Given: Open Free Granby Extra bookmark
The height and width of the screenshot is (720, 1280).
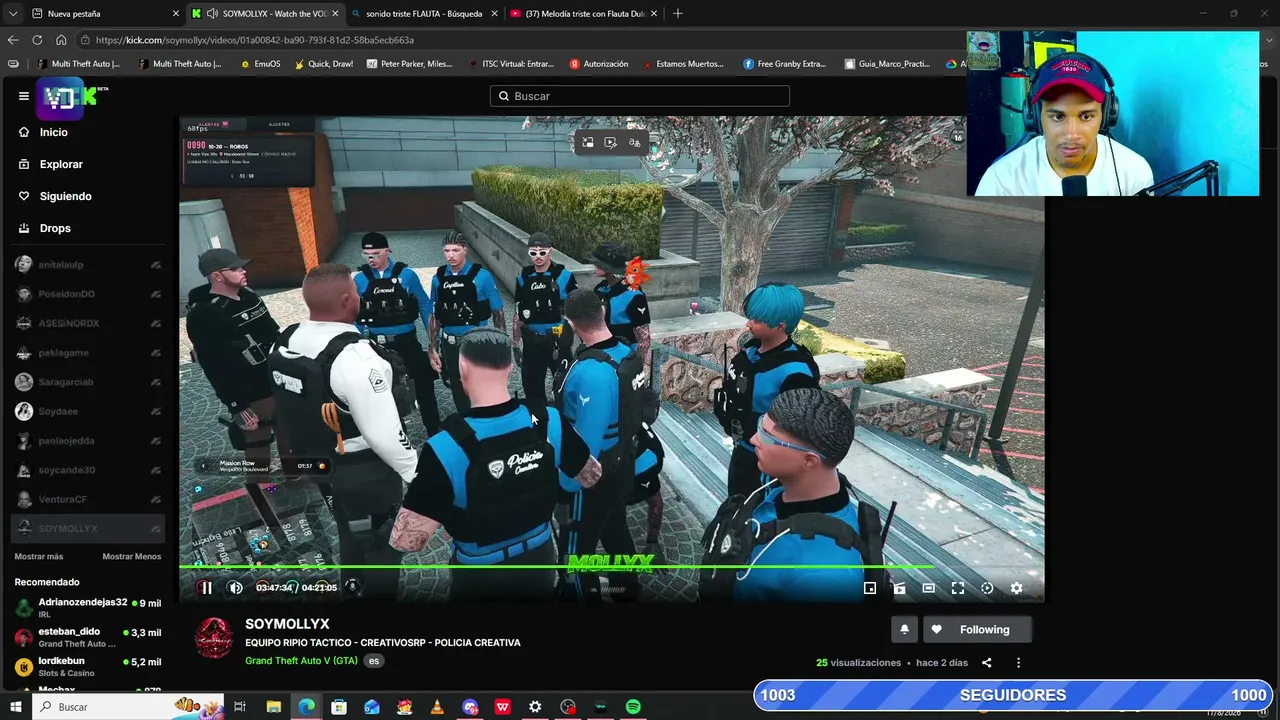Looking at the screenshot, I should (785, 64).
